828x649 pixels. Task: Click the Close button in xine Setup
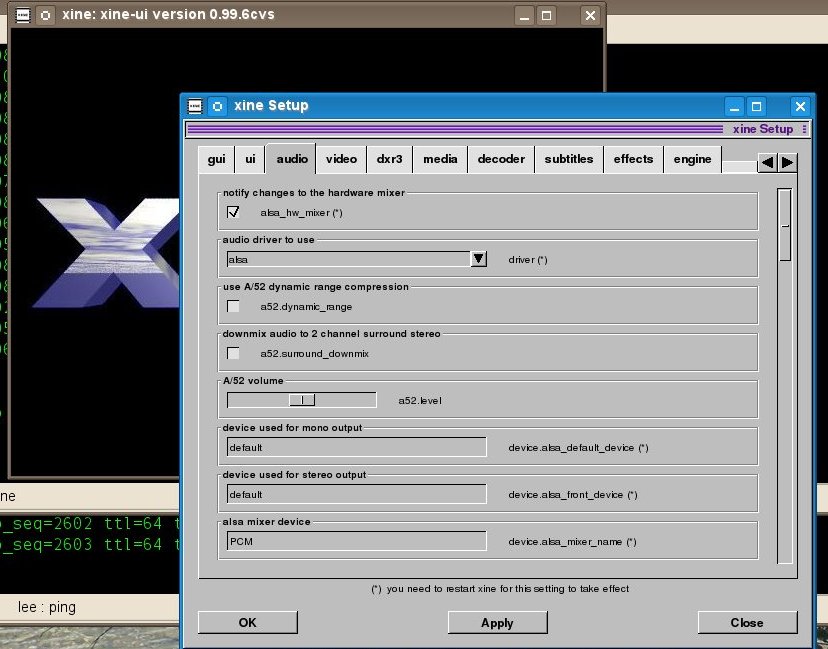(747, 623)
